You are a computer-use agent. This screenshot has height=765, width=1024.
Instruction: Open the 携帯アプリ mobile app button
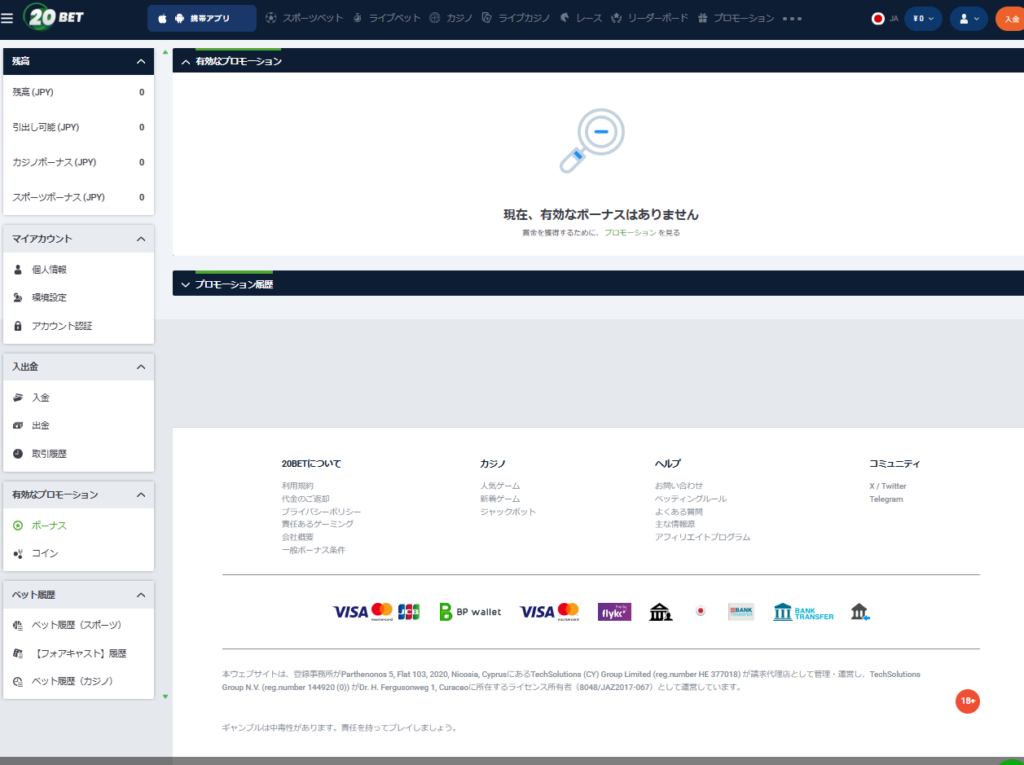202,18
